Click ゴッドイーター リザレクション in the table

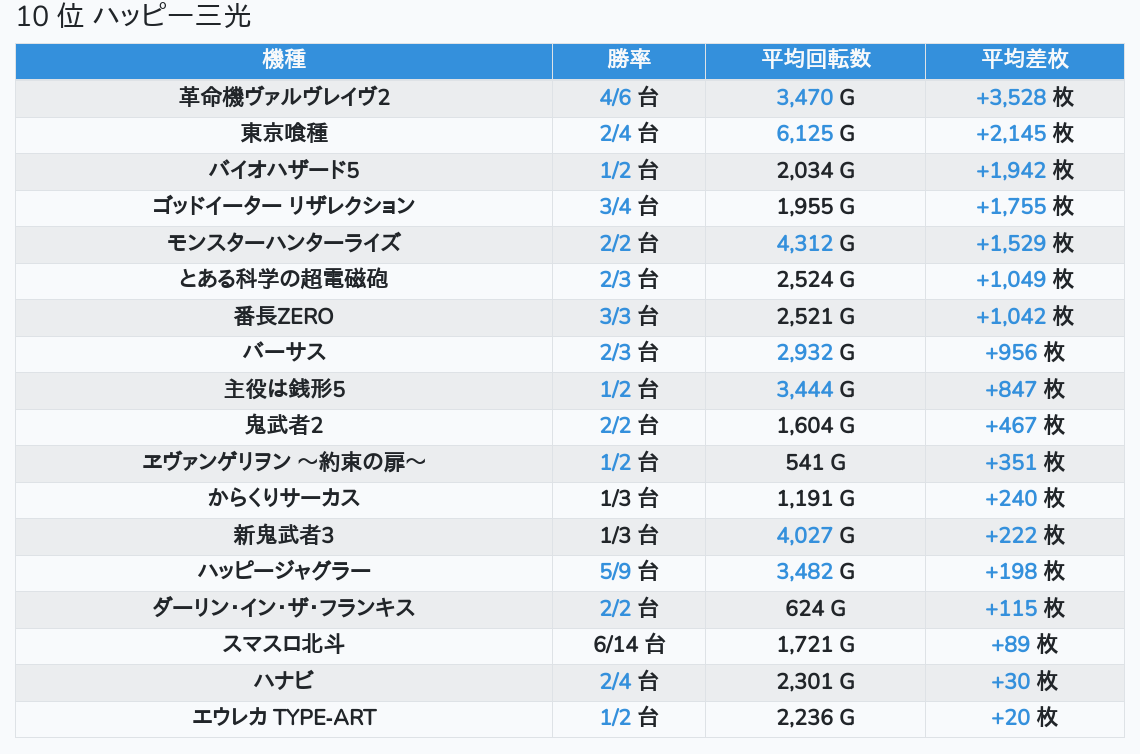(x=284, y=206)
